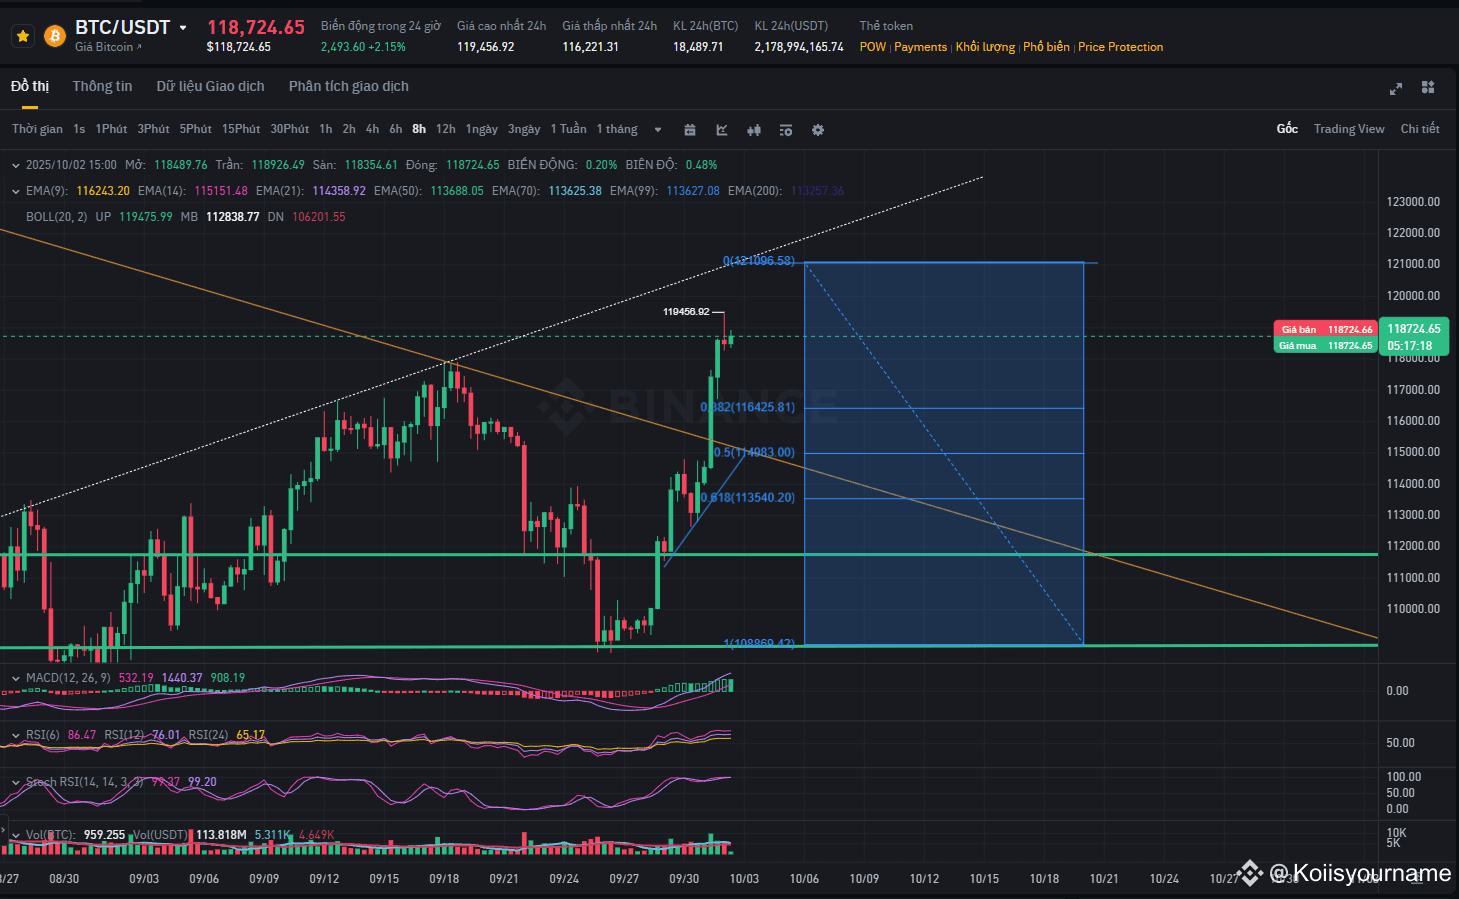The image size is (1459, 899).
Task: Open the calendar date picker icon
Action: pyautogui.click(x=690, y=130)
